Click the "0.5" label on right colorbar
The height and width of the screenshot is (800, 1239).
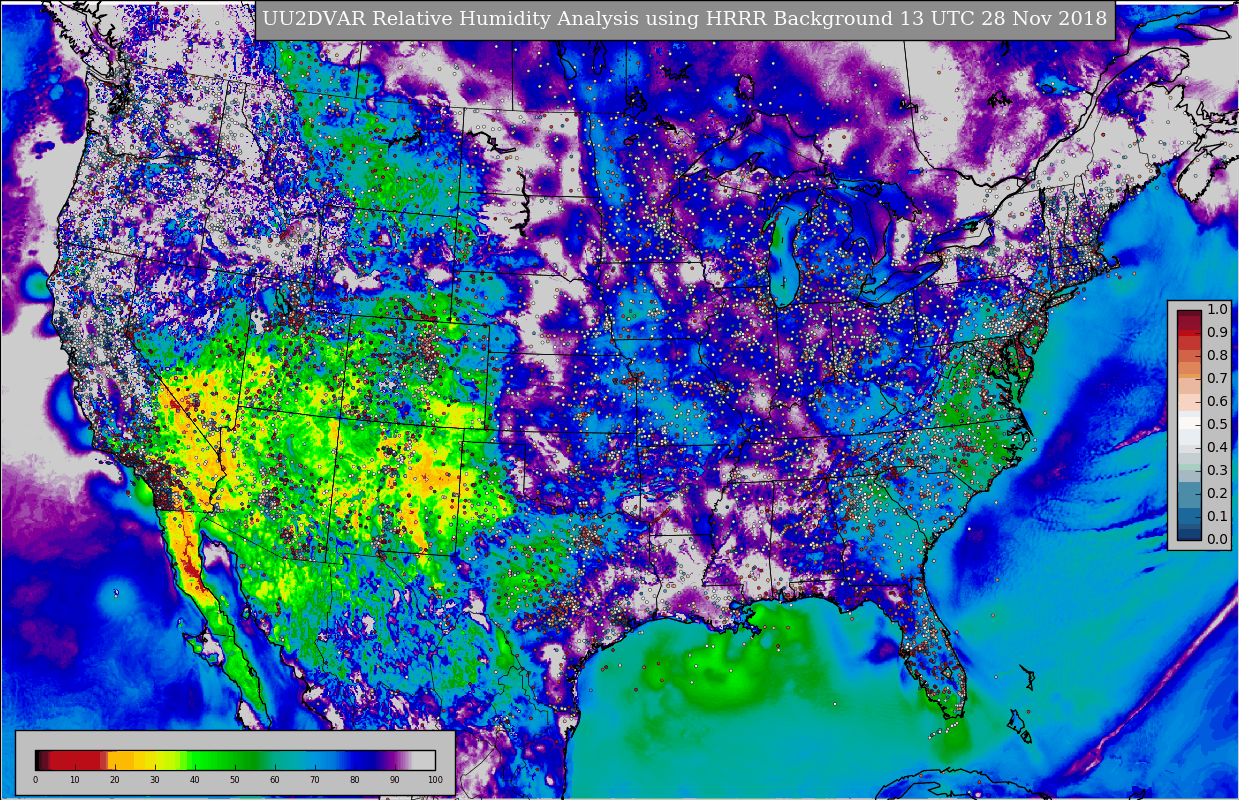[1217, 424]
